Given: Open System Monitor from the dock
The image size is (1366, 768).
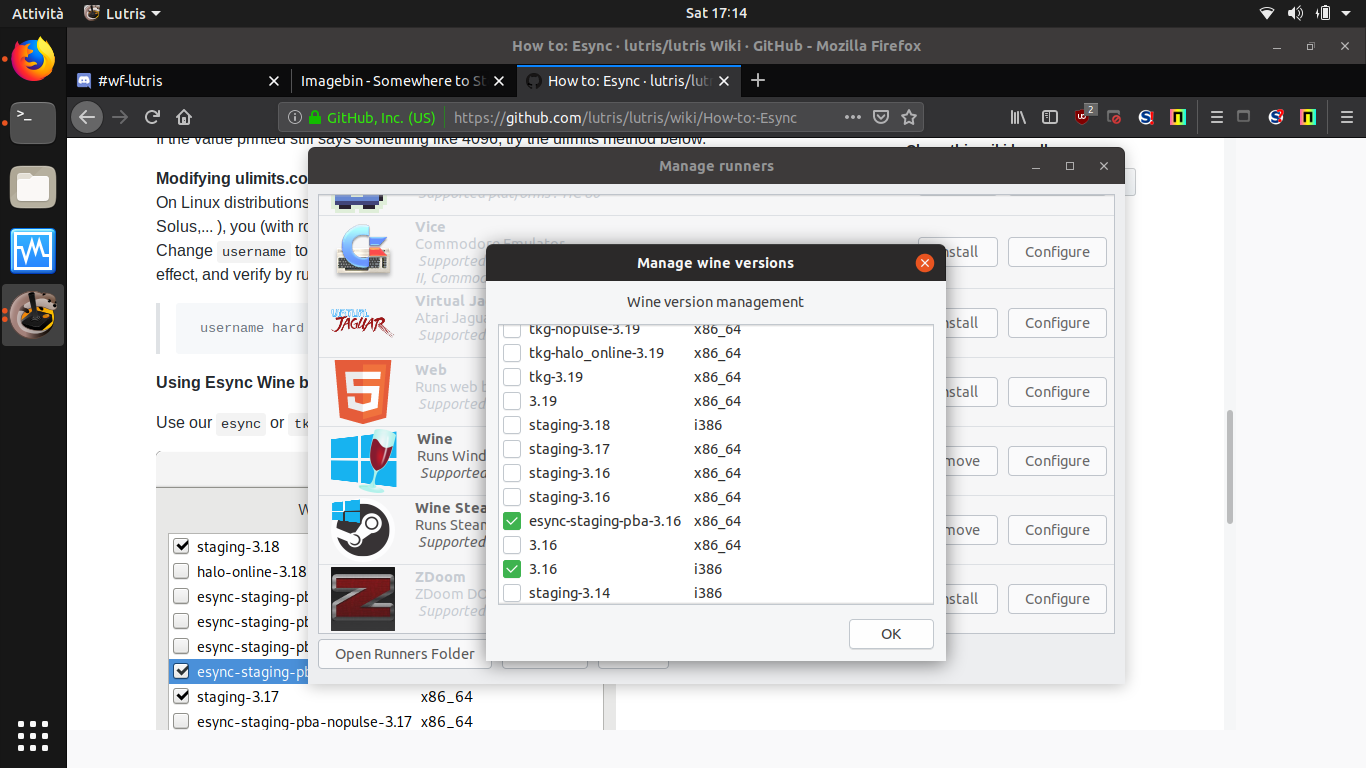Looking at the screenshot, I should [33, 251].
